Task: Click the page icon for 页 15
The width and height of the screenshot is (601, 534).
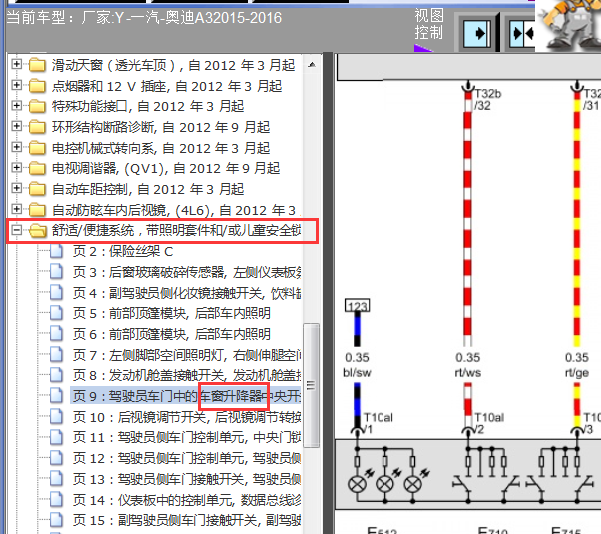Action: click(56, 520)
